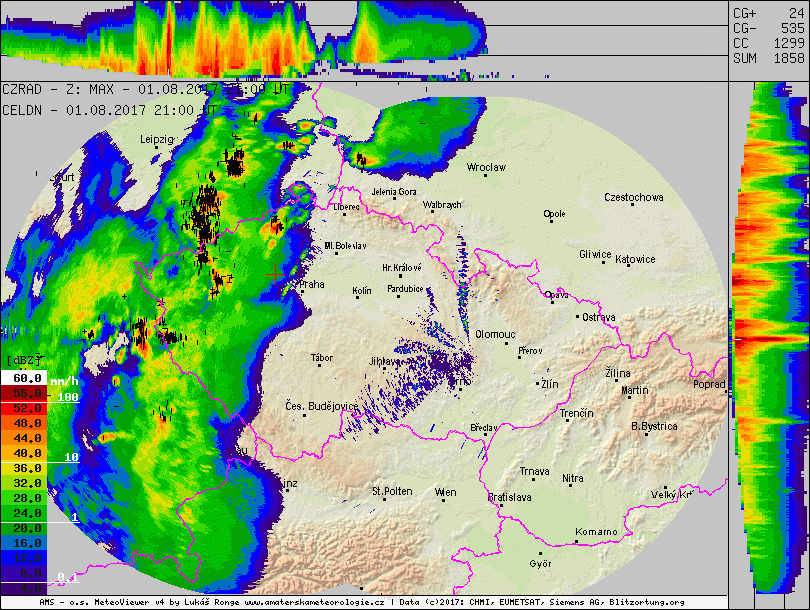Select the Walbrzych city label
The width and height of the screenshot is (810, 610).
pyautogui.click(x=442, y=205)
